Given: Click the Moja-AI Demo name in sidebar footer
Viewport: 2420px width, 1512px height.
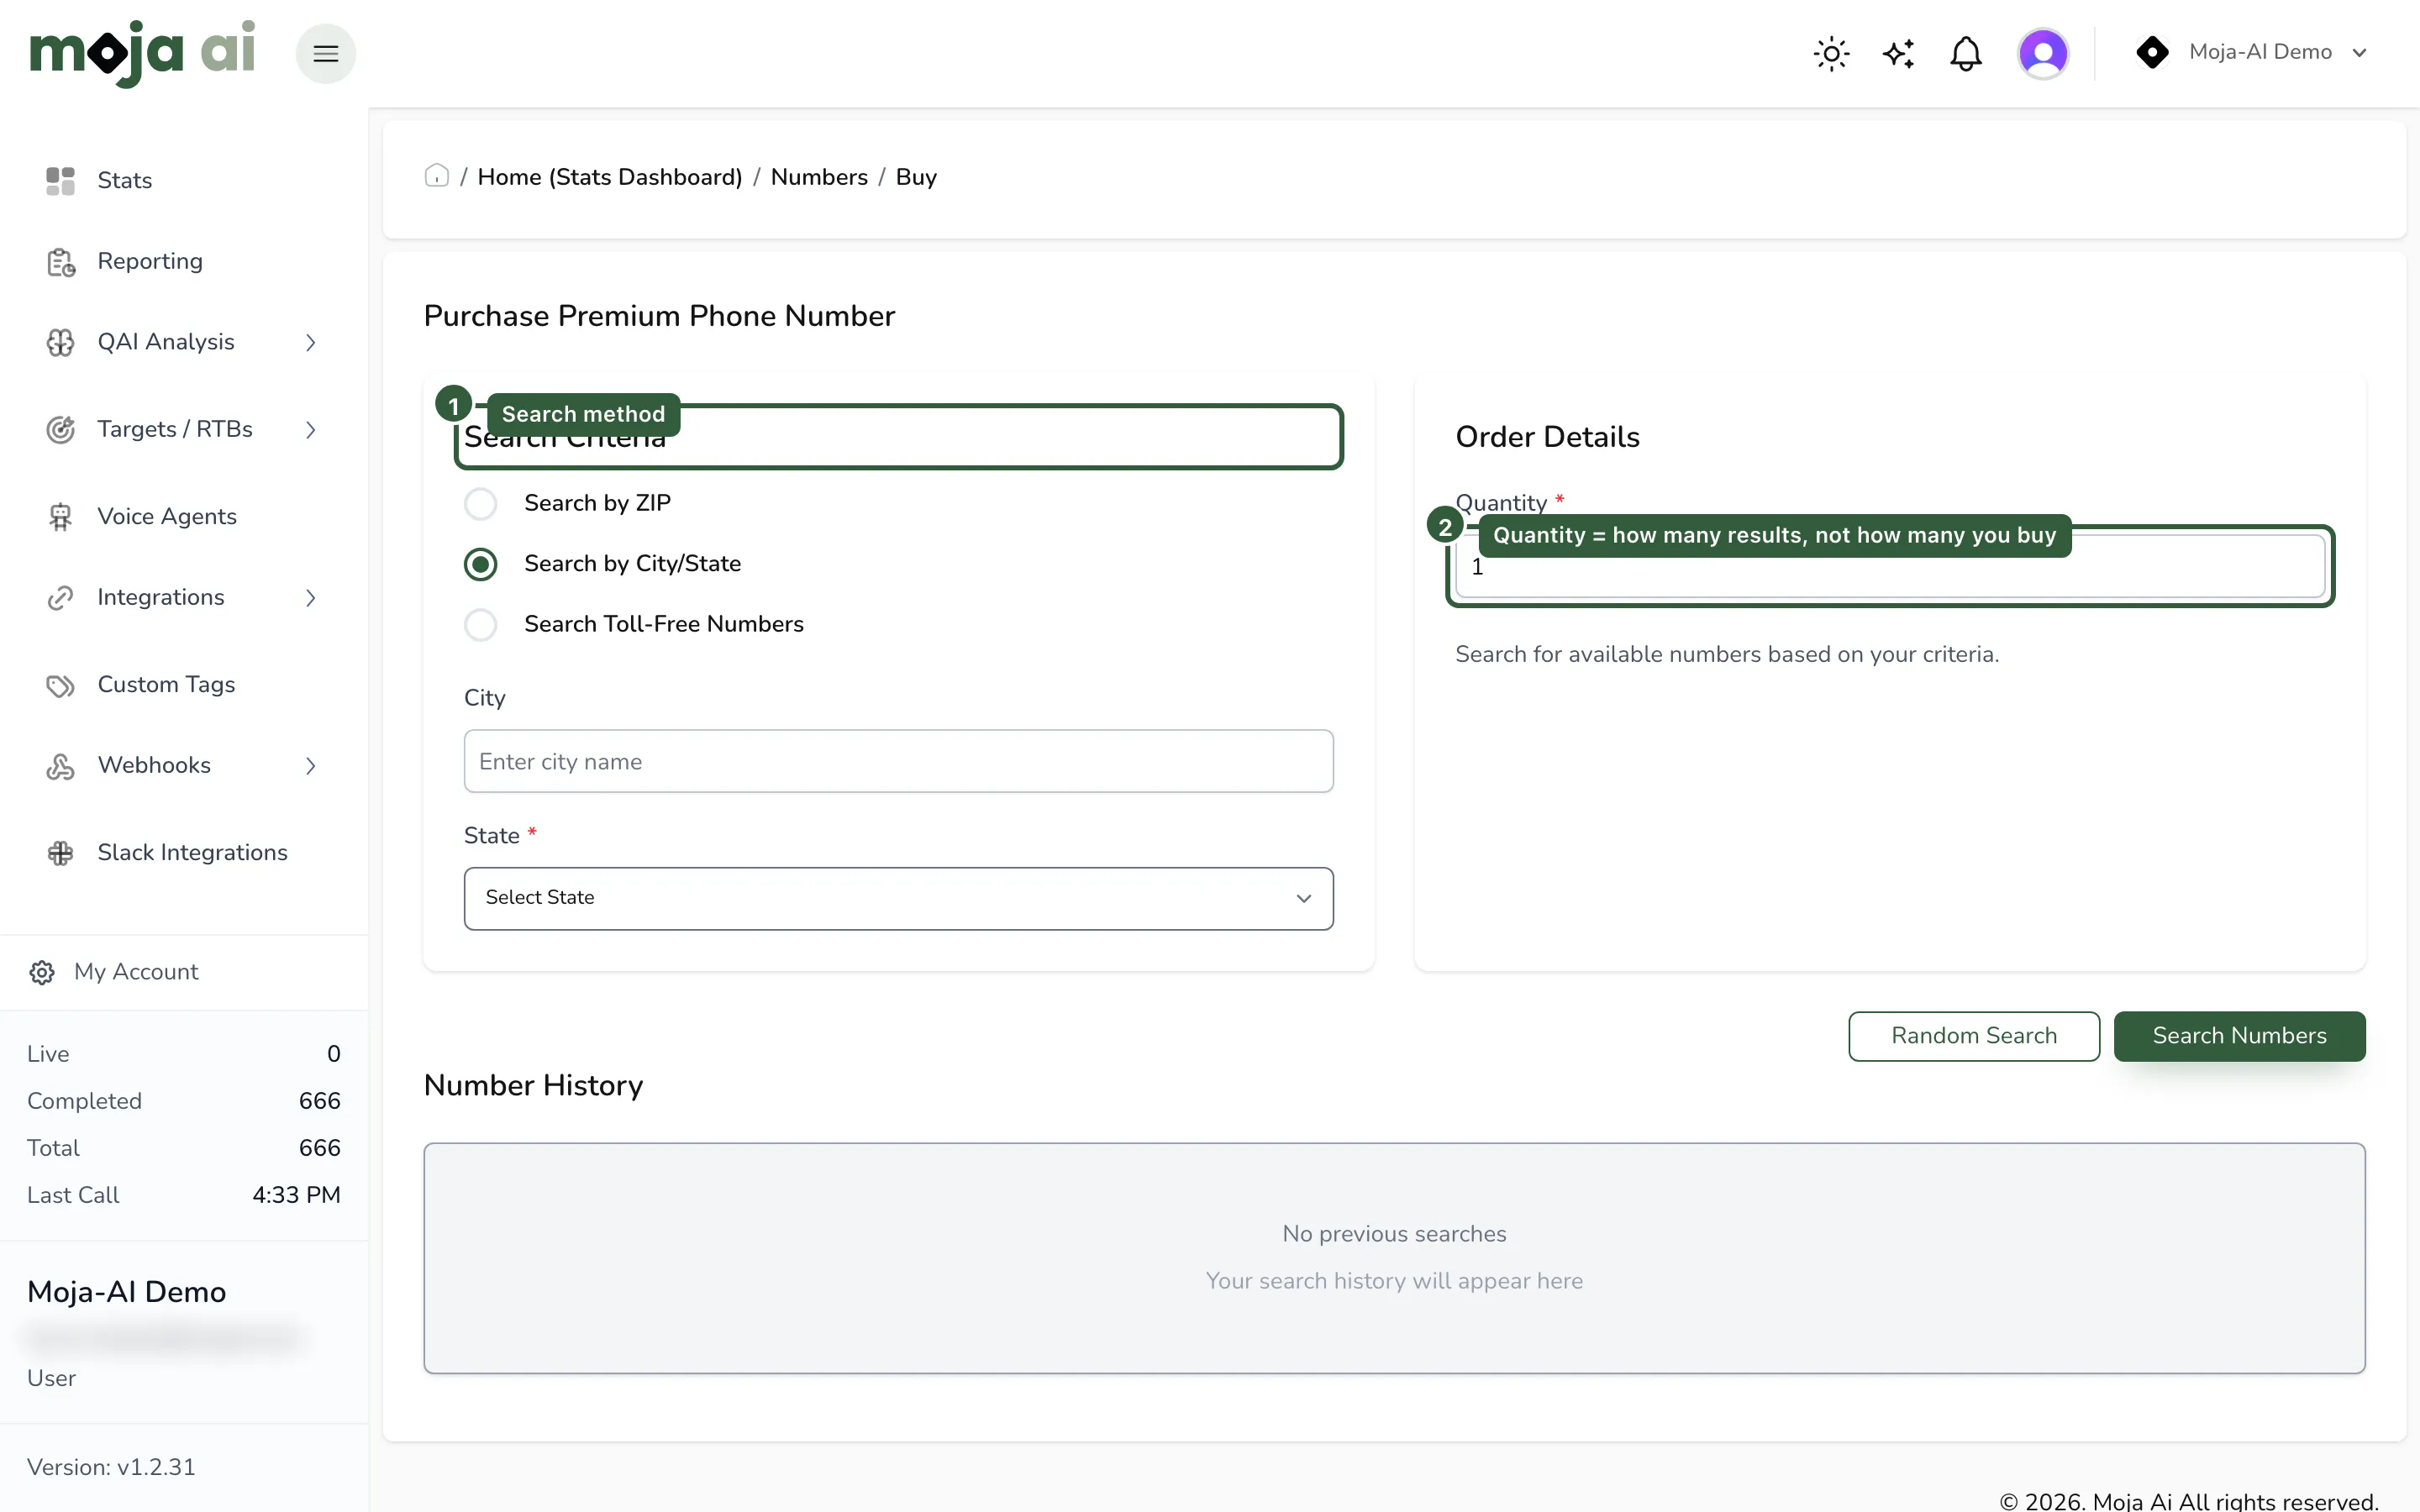Looking at the screenshot, I should tap(127, 1292).
